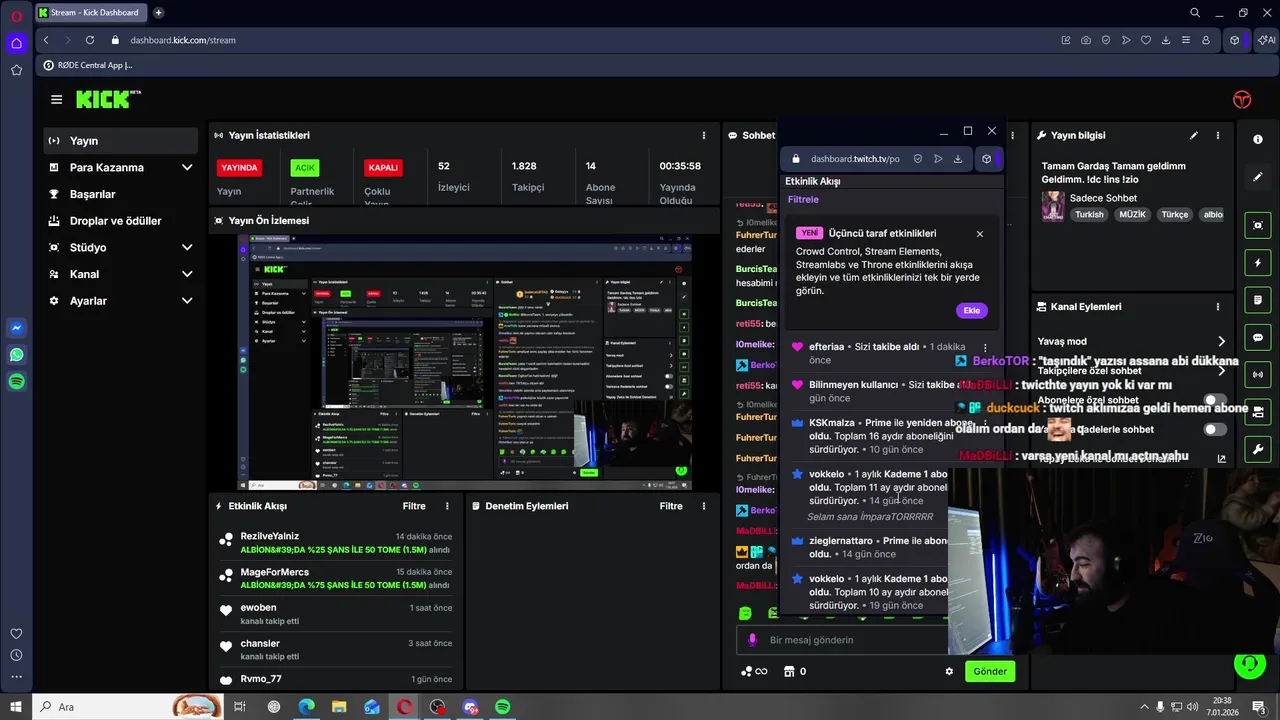Expand Para Kazanma sidebar section
The width and height of the screenshot is (1280, 720).
tap(120, 167)
